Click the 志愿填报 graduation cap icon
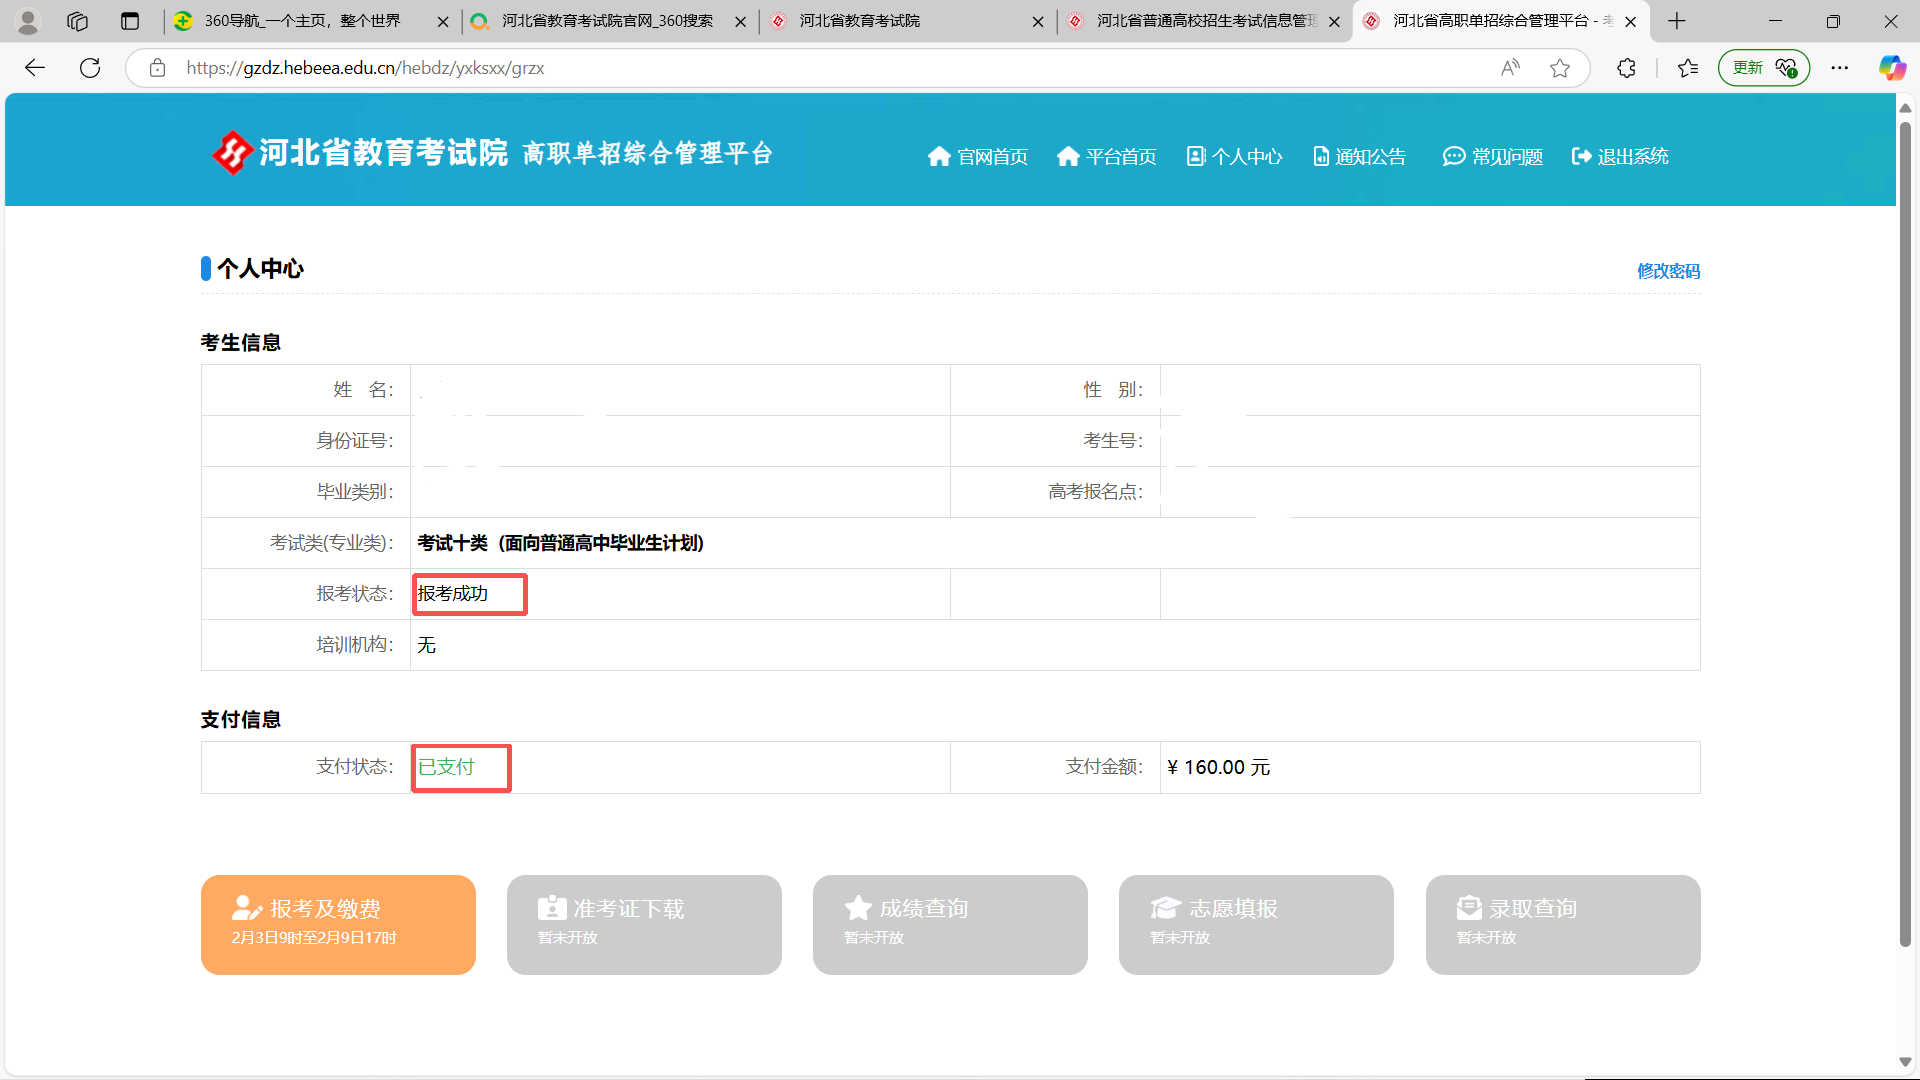Screen dimensions: 1920x1080 click(x=1166, y=907)
